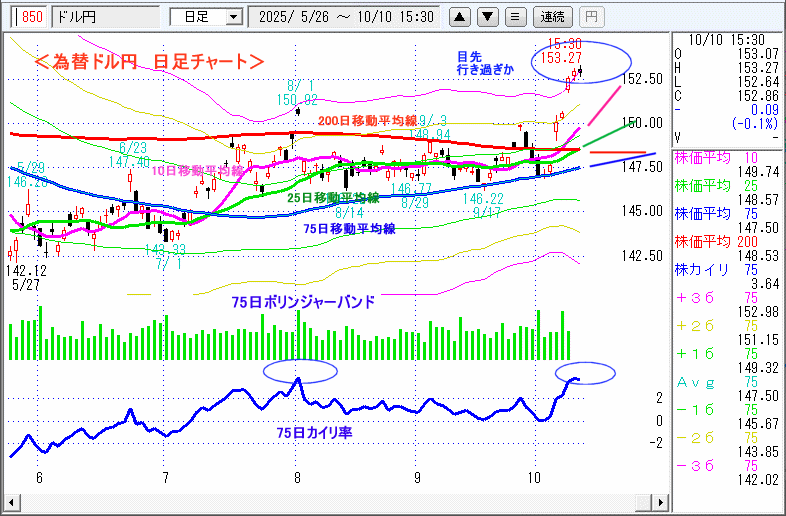786x516 pixels.
Task: Open the three-line menu button
Action: 514,17
